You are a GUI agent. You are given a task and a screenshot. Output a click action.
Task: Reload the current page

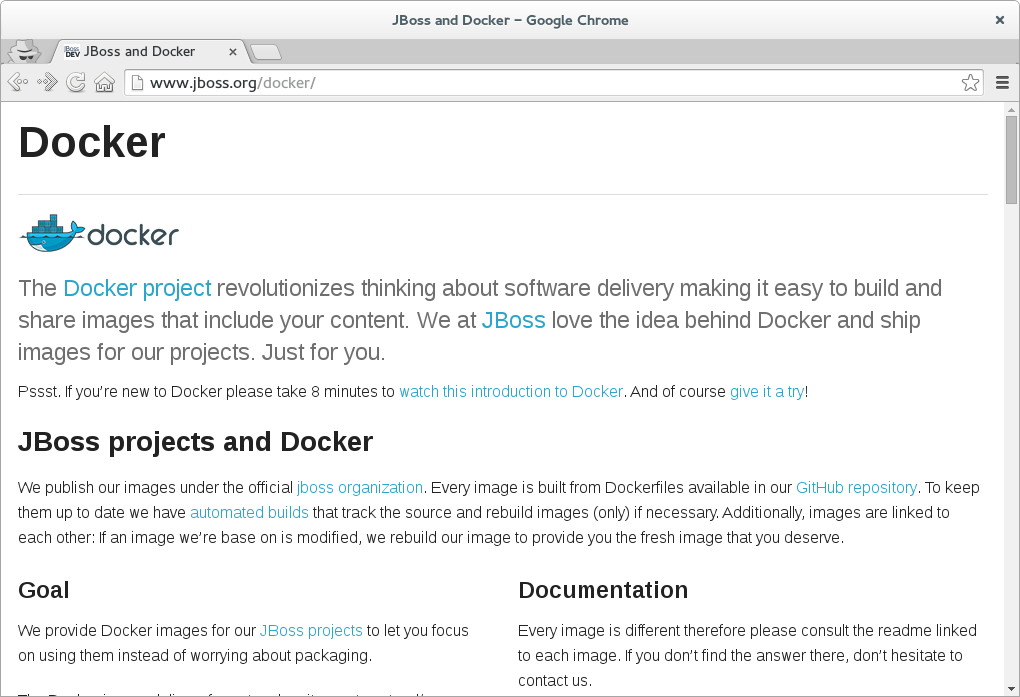pyautogui.click(x=76, y=82)
